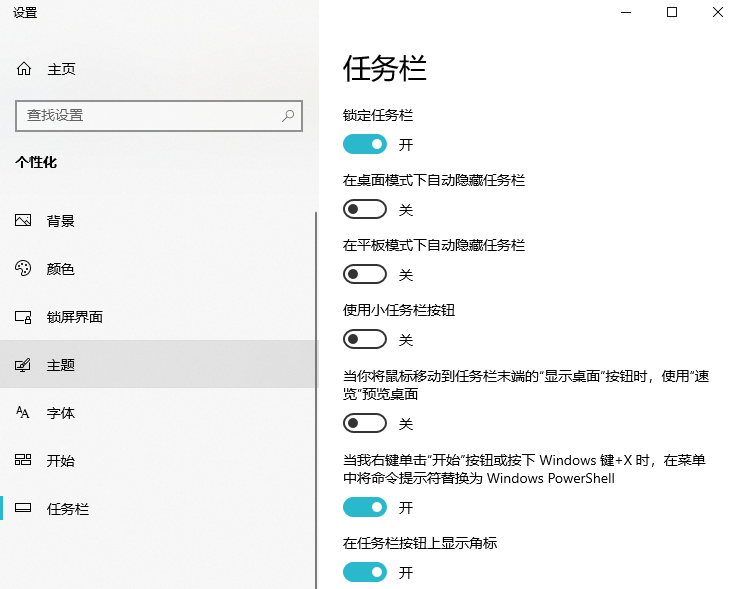Screen dimensions: 731x589
Task: Click the 主题 brush icon
Action: pos(24,365)
